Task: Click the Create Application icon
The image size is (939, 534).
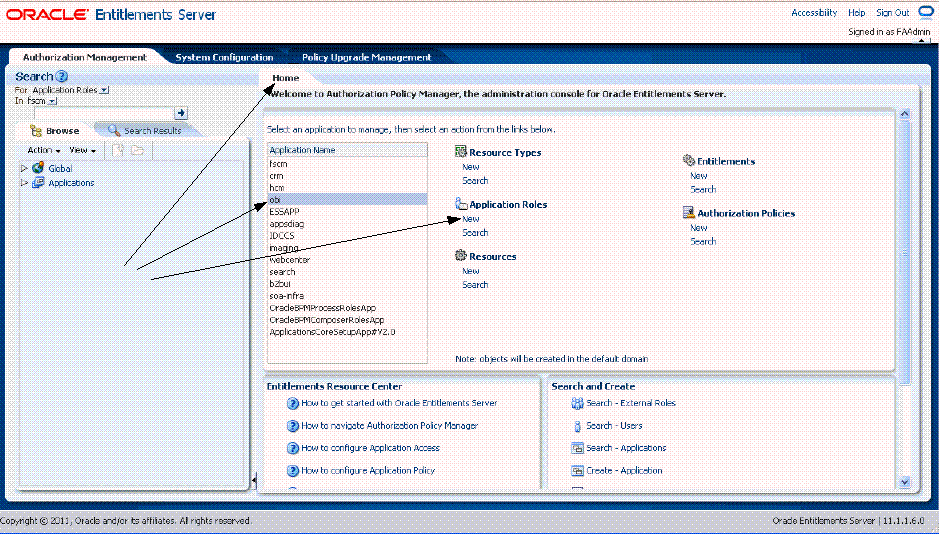Action: point(577,471)
